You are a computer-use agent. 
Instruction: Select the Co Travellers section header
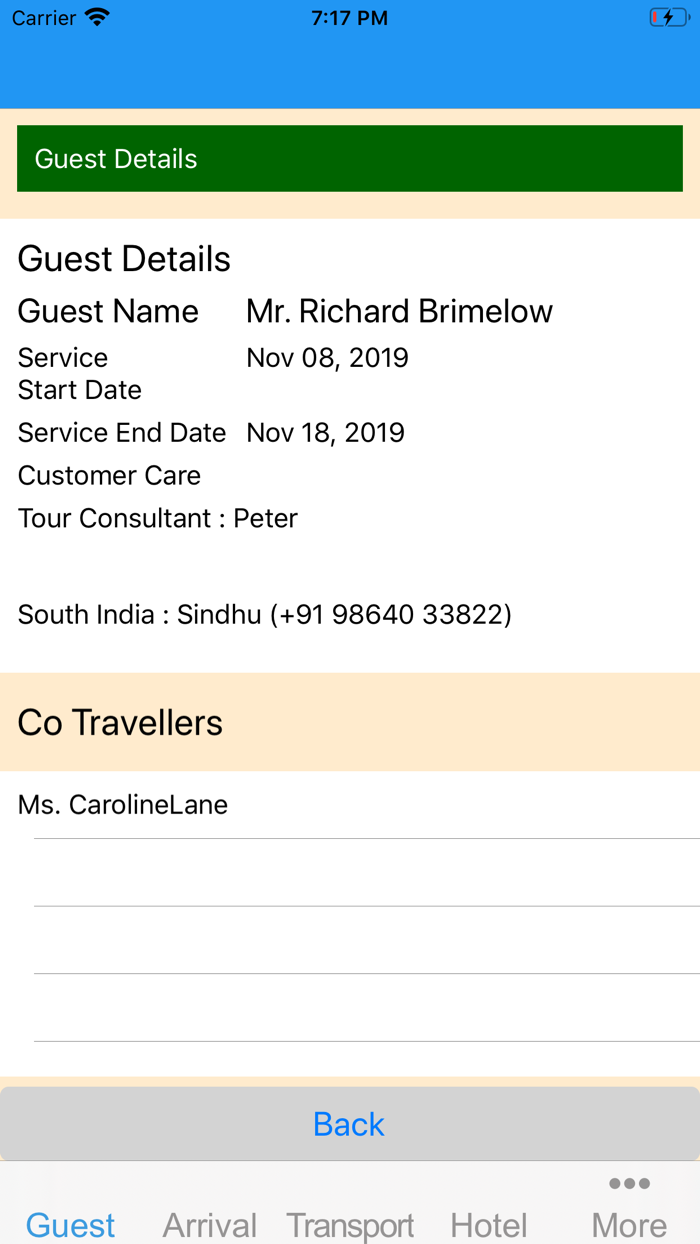(120, 722)
